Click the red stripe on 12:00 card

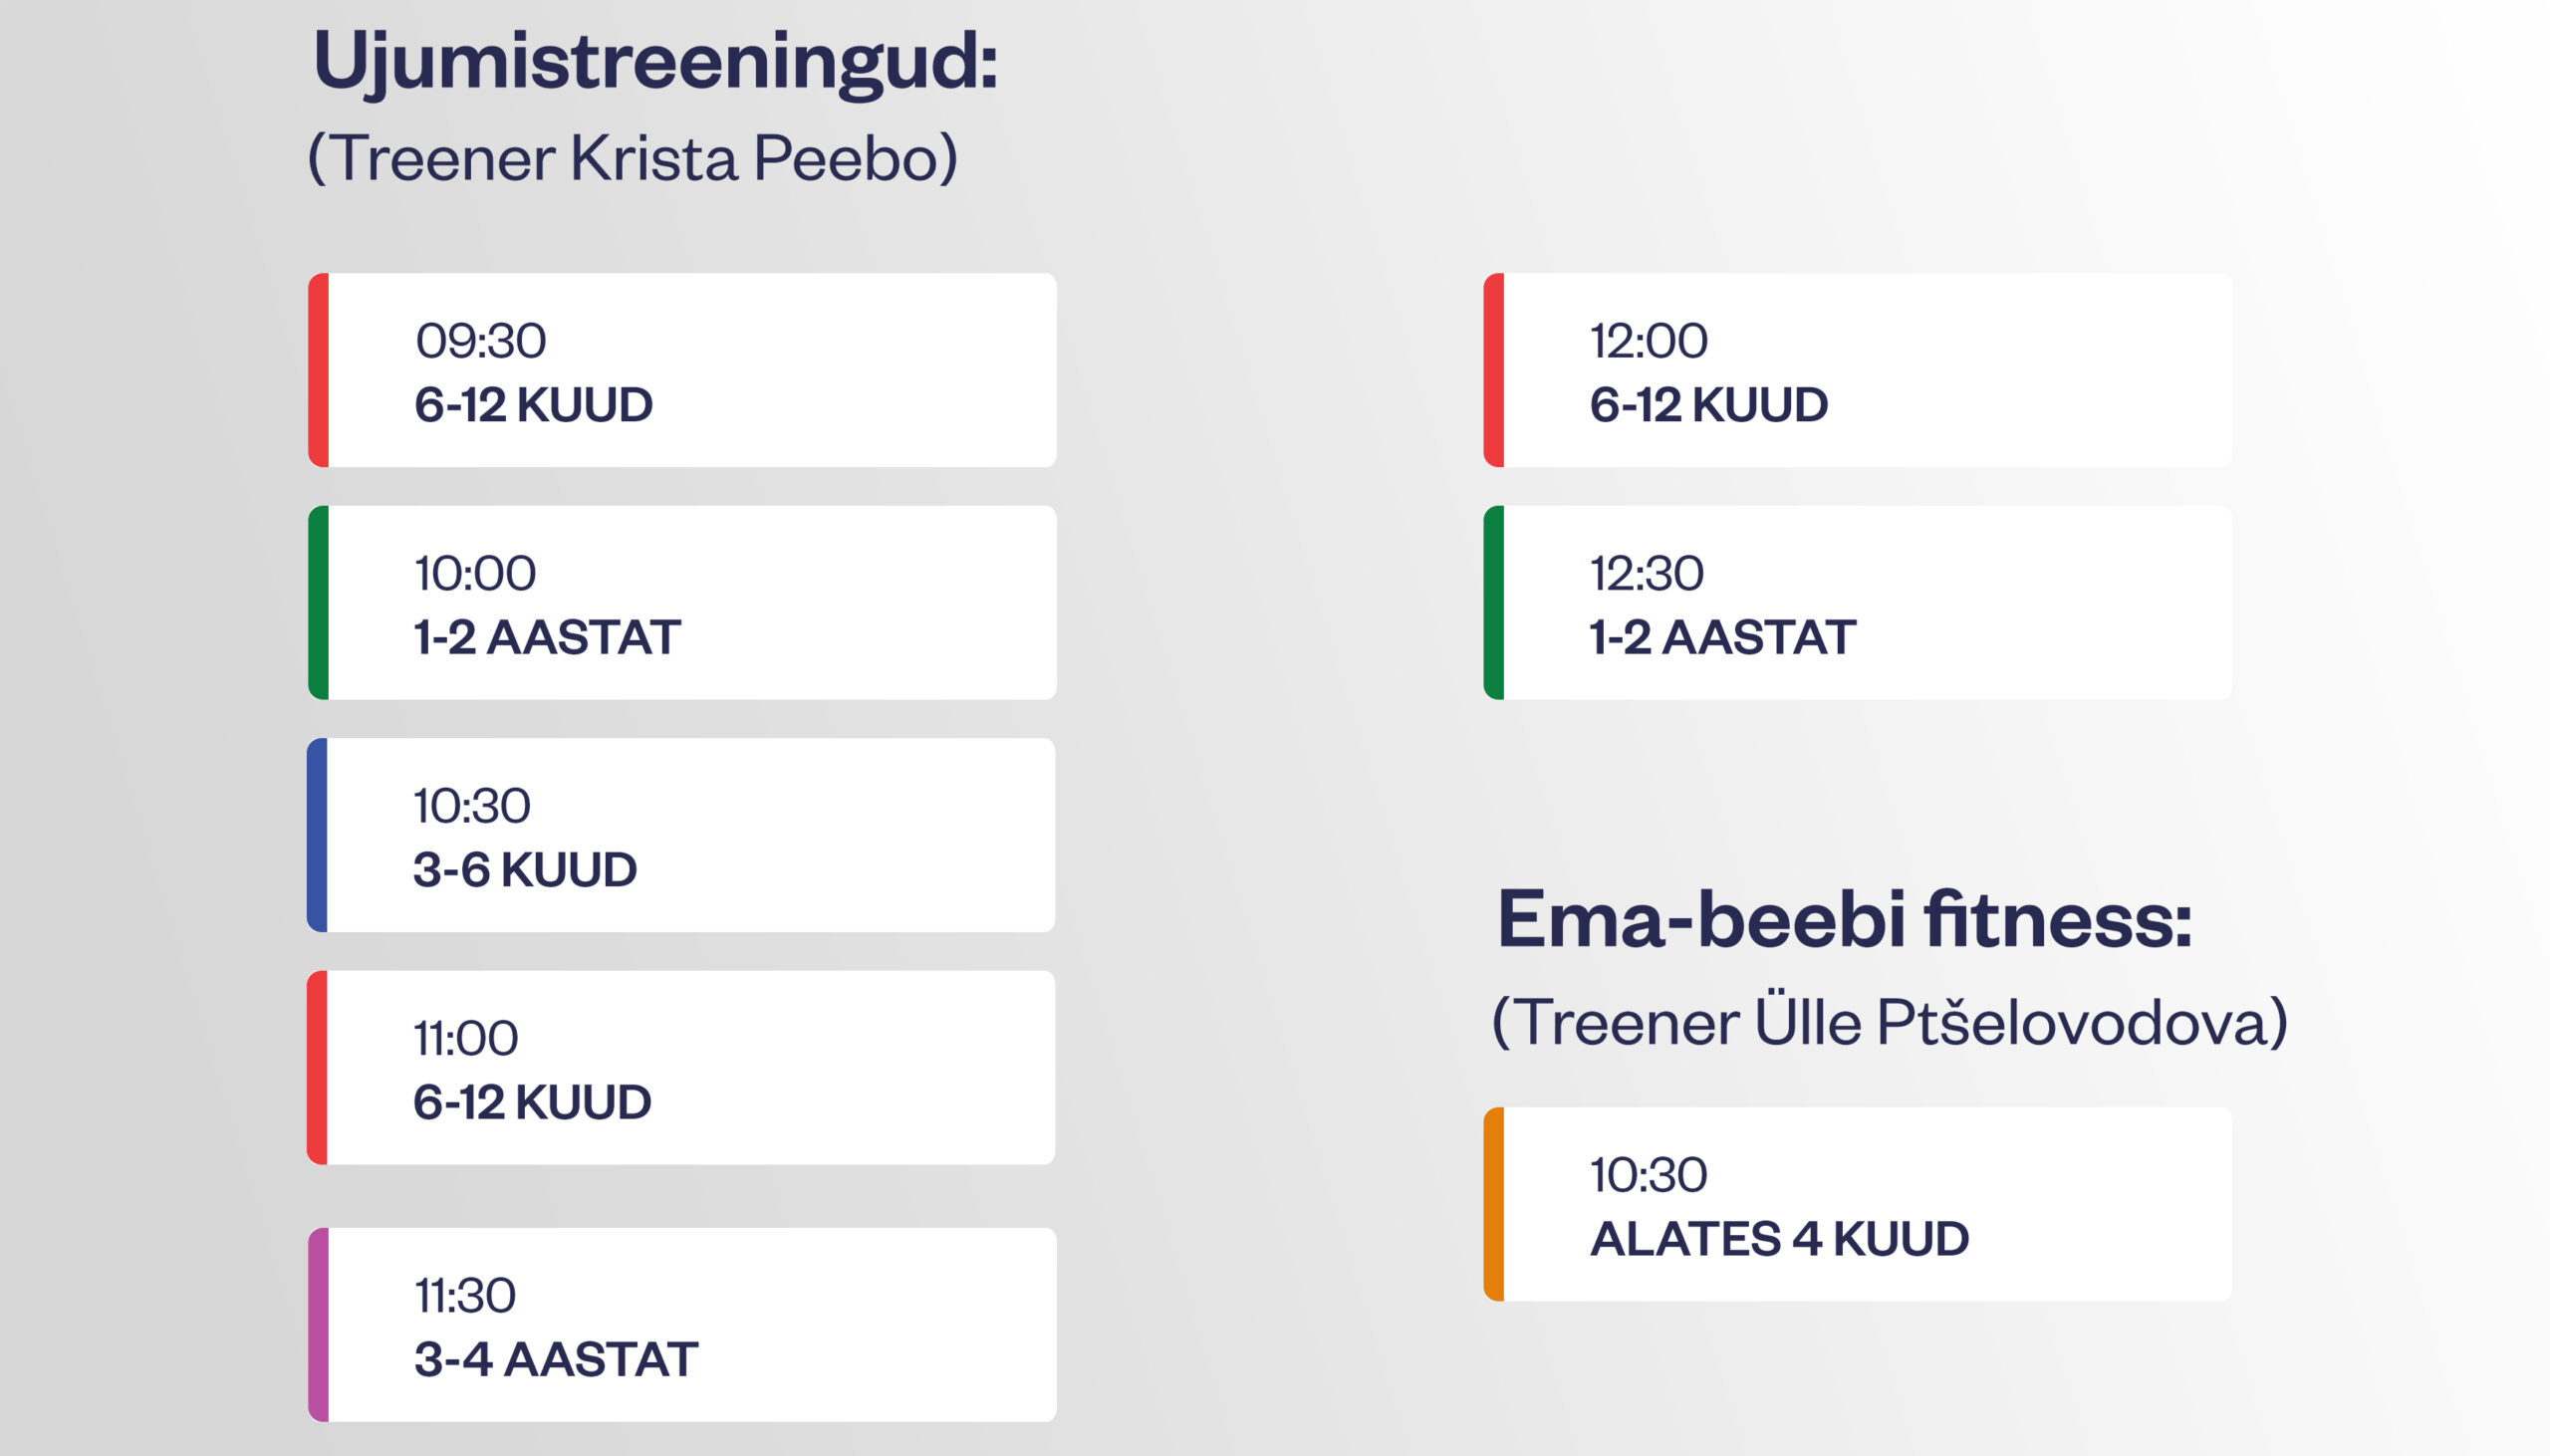click(x=1494, y=370)
